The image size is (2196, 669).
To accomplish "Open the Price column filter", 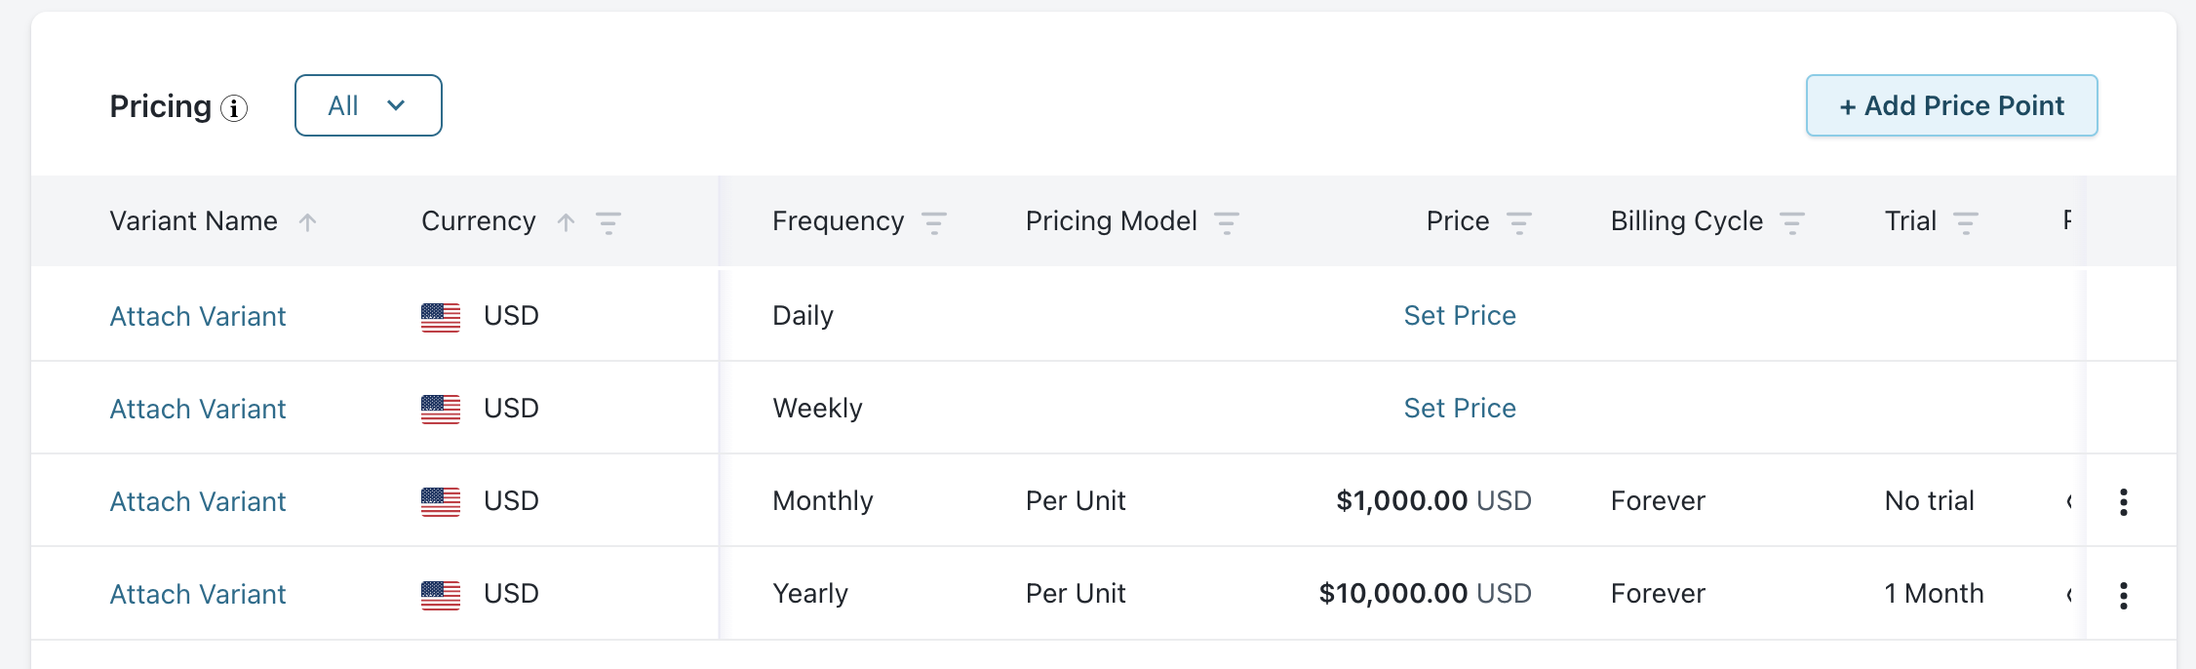I will [x=1519, y=222].
